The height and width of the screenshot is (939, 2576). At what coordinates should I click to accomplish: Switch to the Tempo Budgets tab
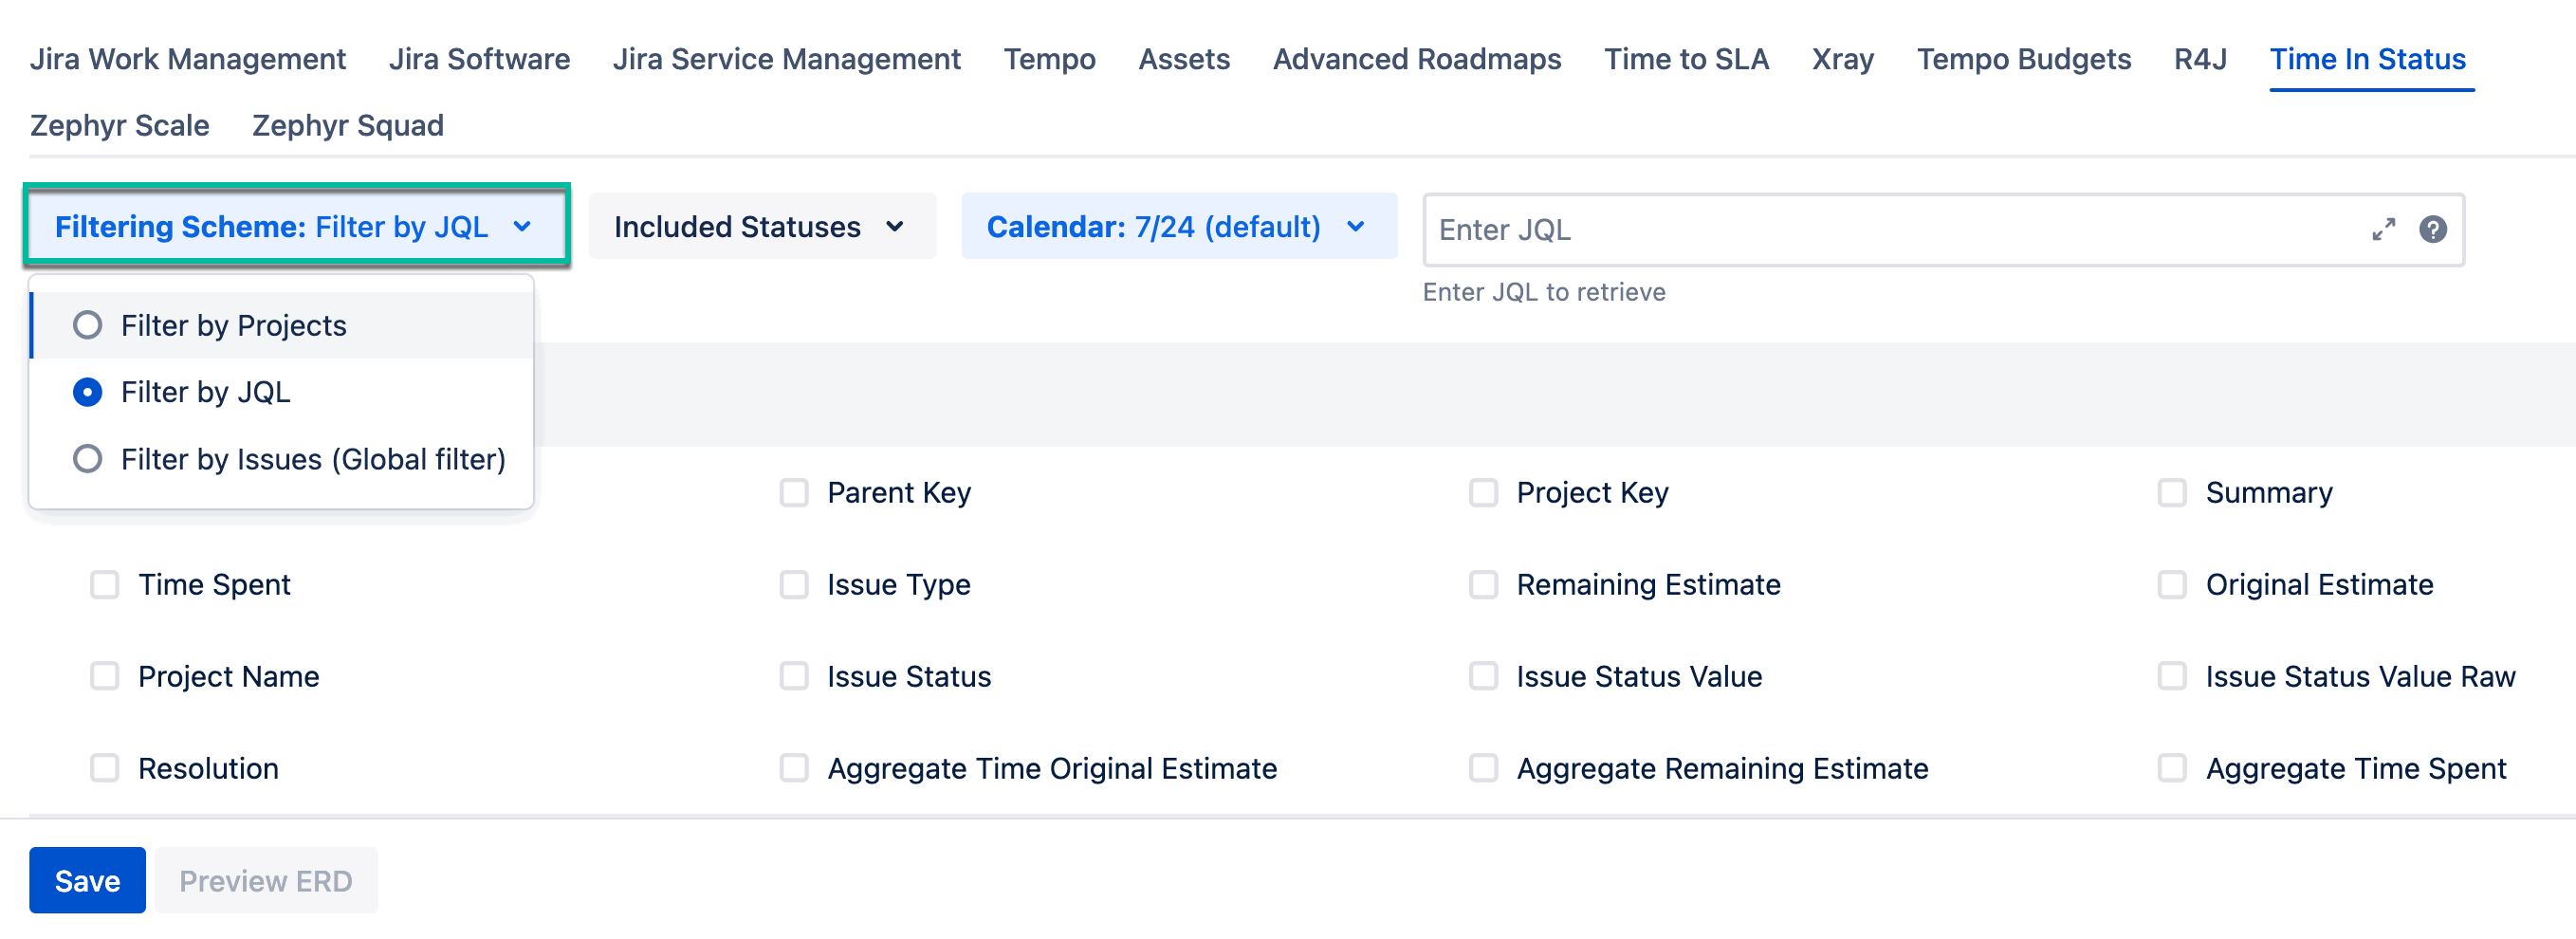tap(2023, 59)
